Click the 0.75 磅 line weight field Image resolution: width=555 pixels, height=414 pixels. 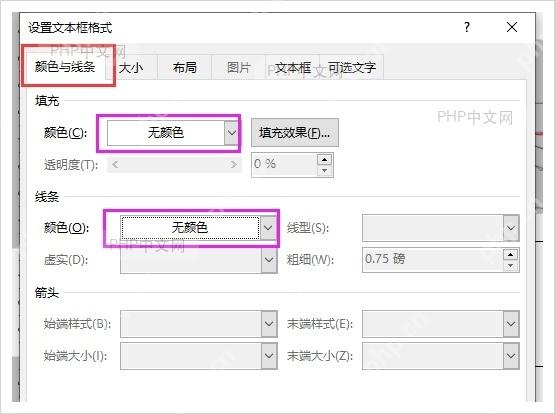coord(433,260)
